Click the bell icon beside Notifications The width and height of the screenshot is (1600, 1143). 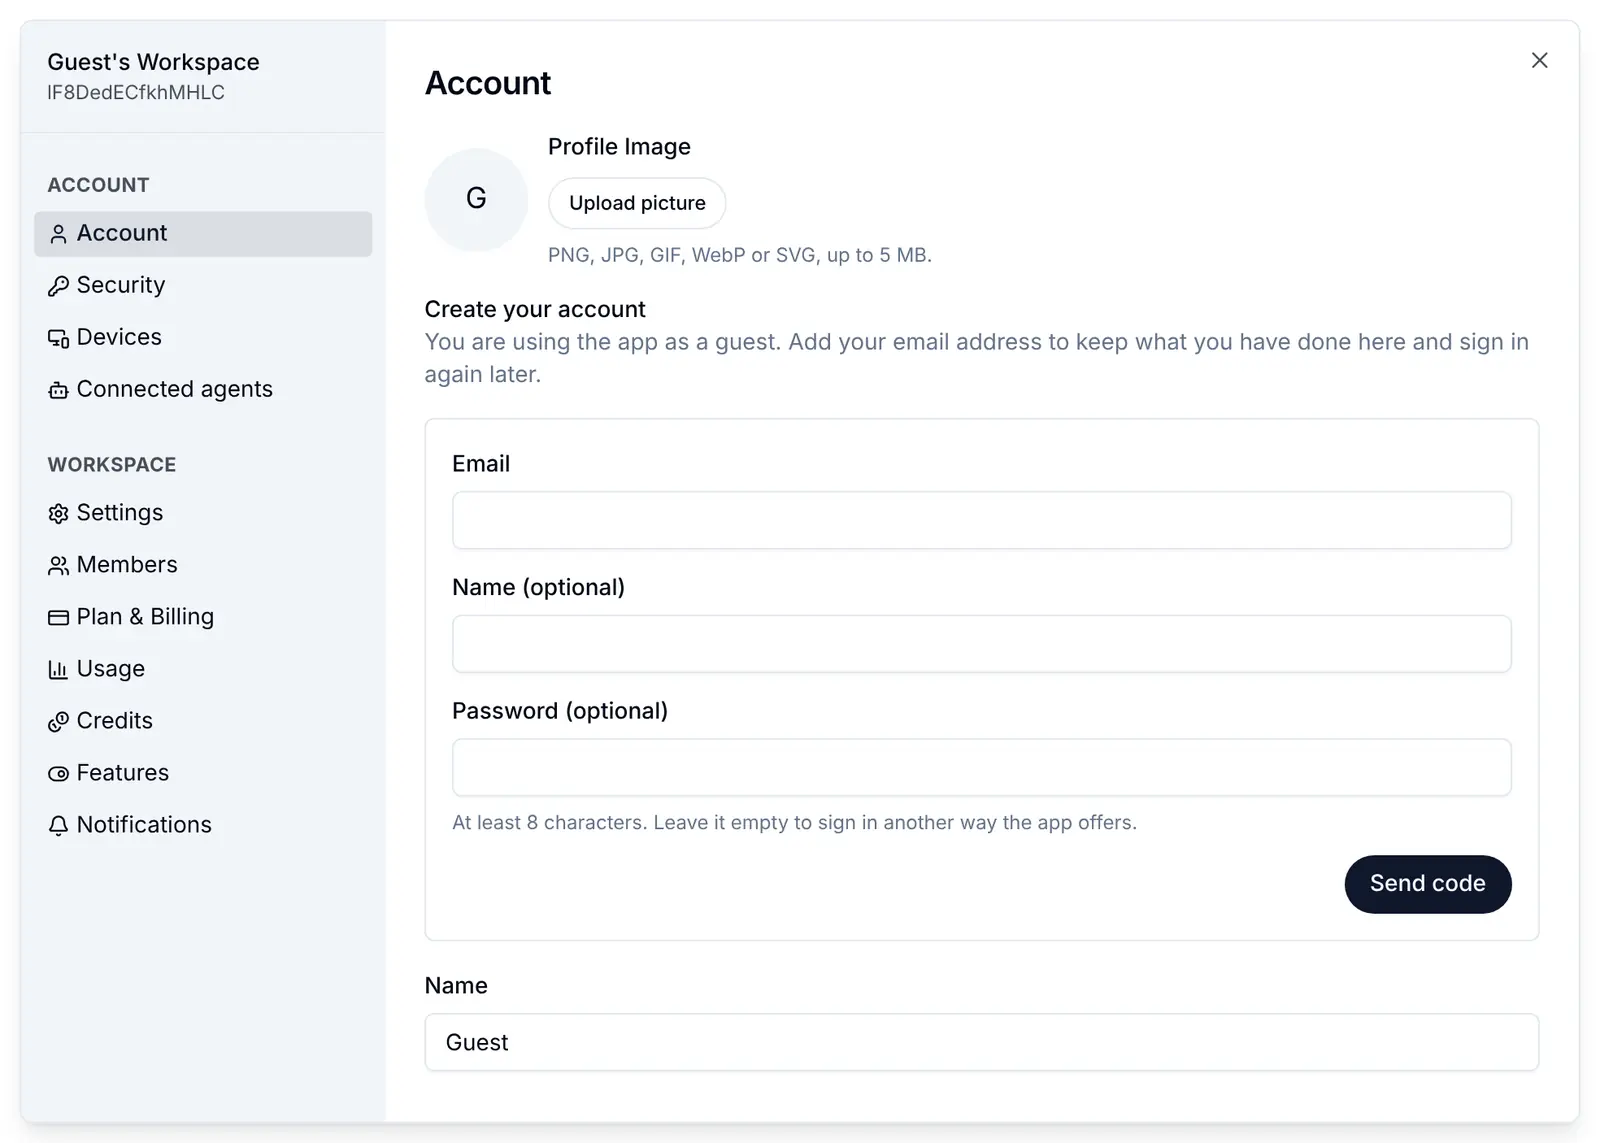point(58,825)
